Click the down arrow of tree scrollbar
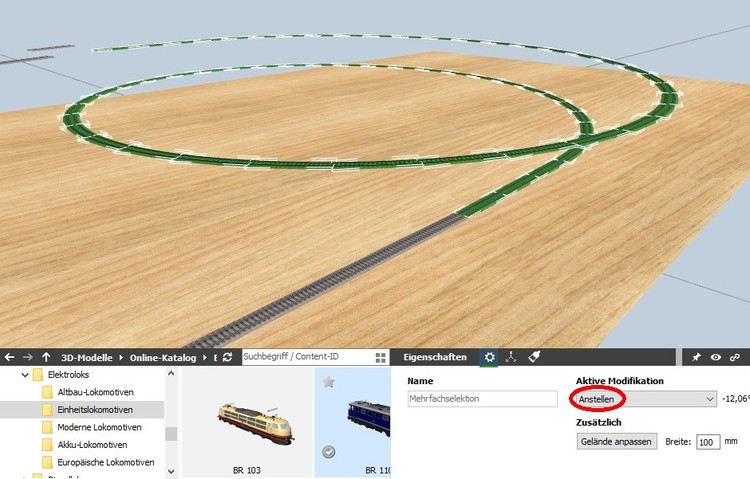 (171, 471)
